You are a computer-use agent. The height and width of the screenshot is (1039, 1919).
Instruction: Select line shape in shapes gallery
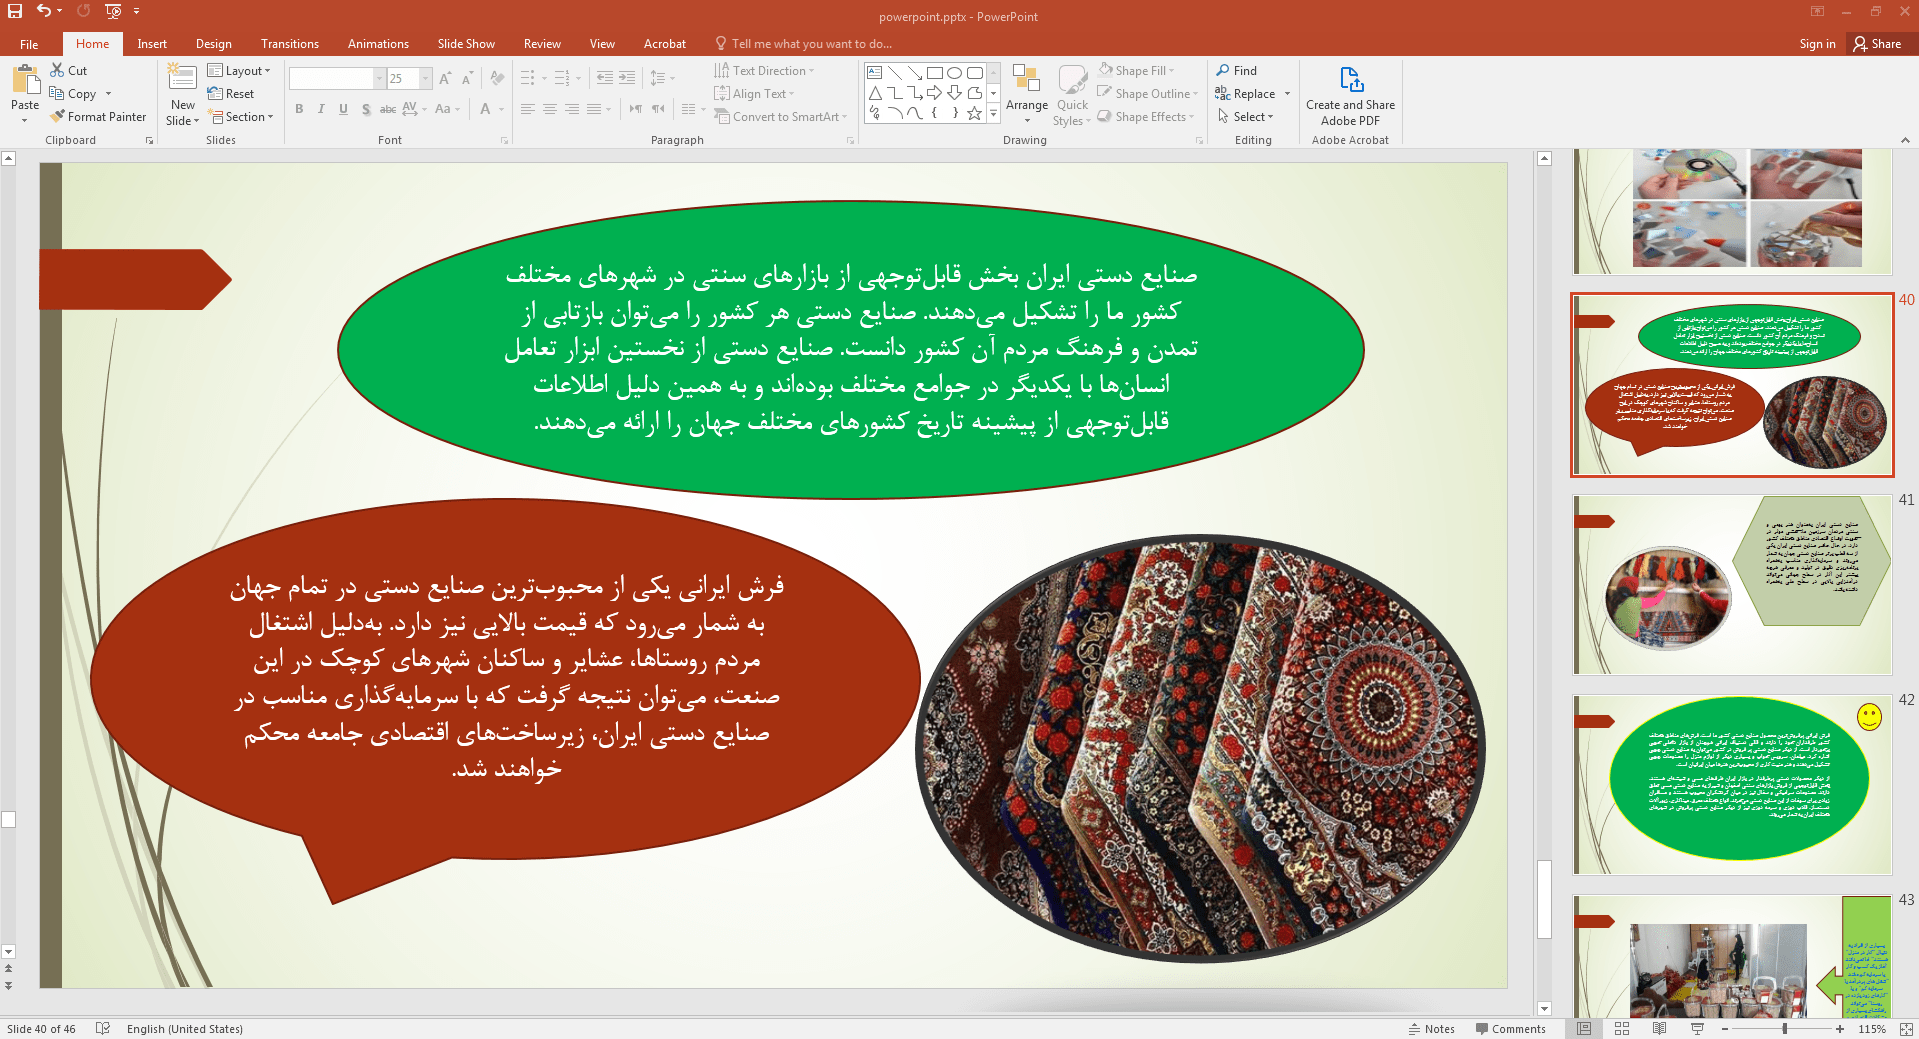[x=895, y=73]
